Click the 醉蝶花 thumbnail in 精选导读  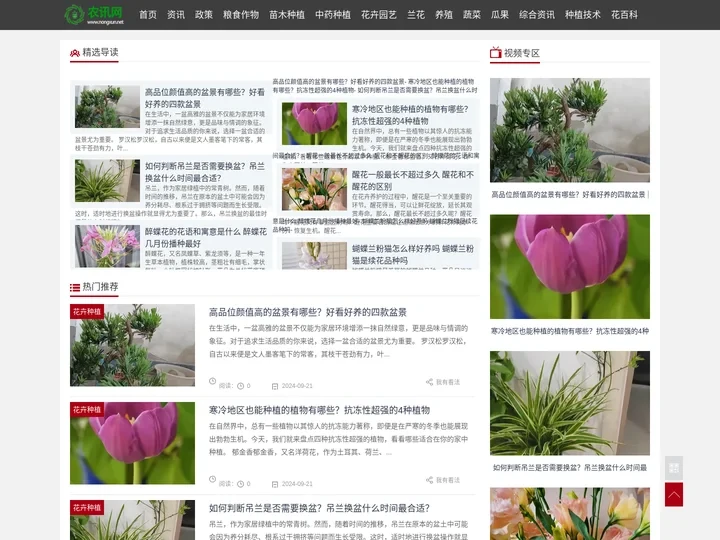point(107,246)
